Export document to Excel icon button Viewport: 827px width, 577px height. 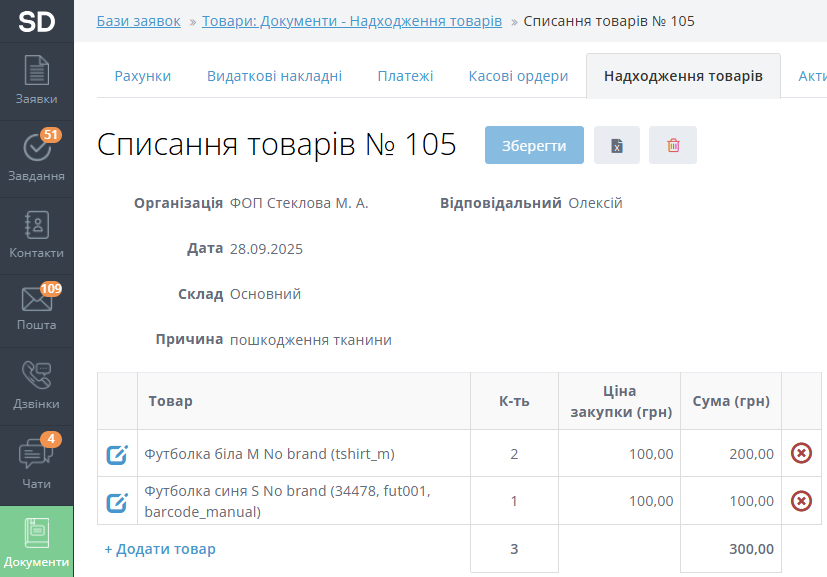pyautogui.click(x=617, y=145)
